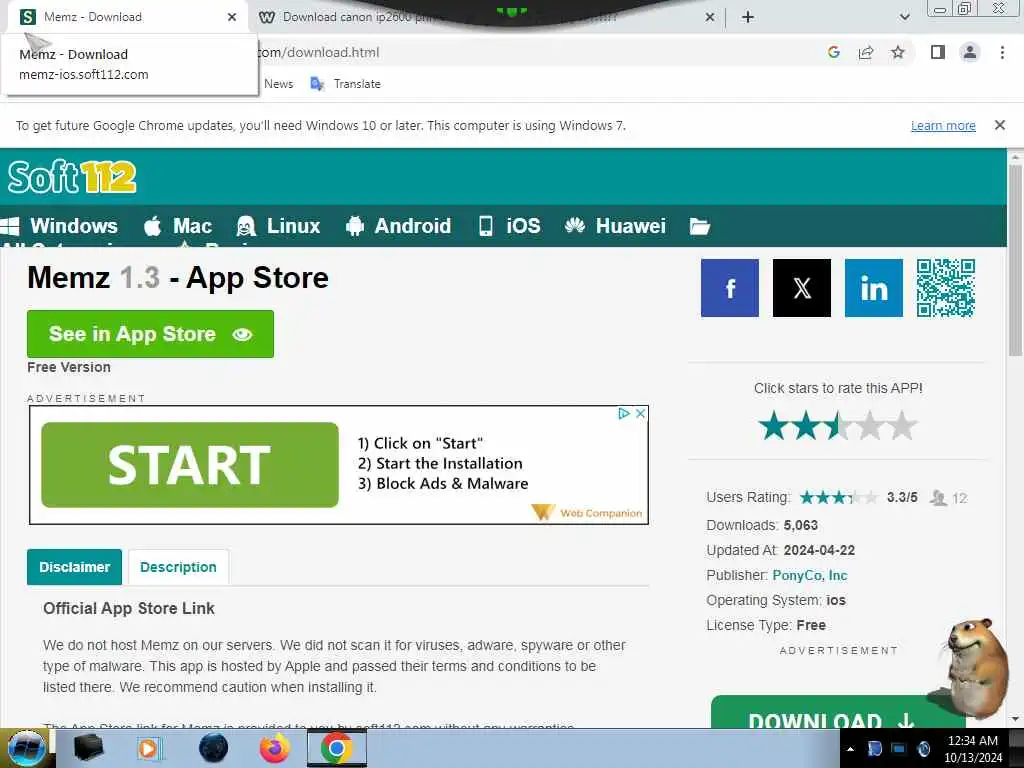Open the Chrome profile icon

tap(970, 52)
